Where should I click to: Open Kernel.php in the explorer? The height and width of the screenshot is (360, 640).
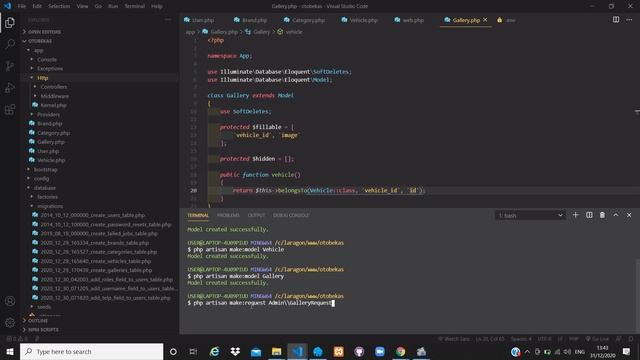pyautogui.click(x=53, y=105)
